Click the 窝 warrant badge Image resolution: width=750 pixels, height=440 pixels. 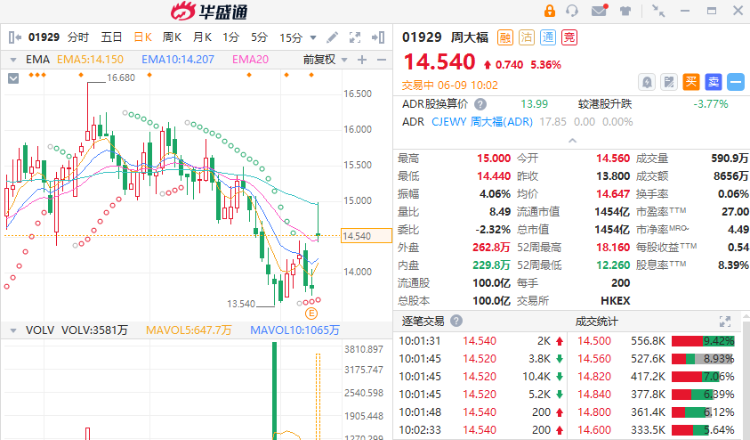570,37
